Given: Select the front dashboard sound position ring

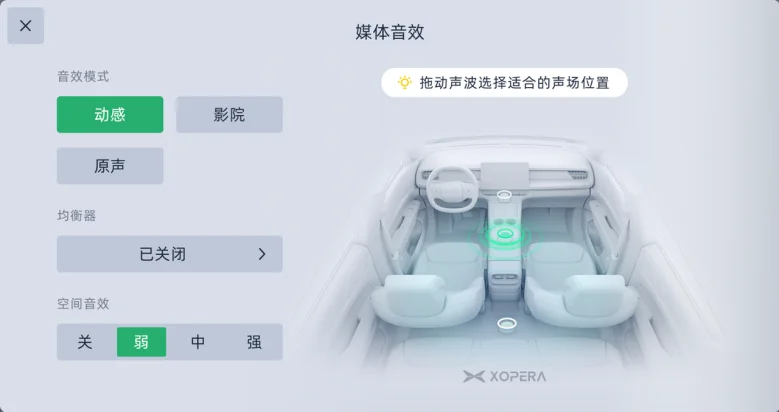Looking at the screenshot, I should click(504, 195).
